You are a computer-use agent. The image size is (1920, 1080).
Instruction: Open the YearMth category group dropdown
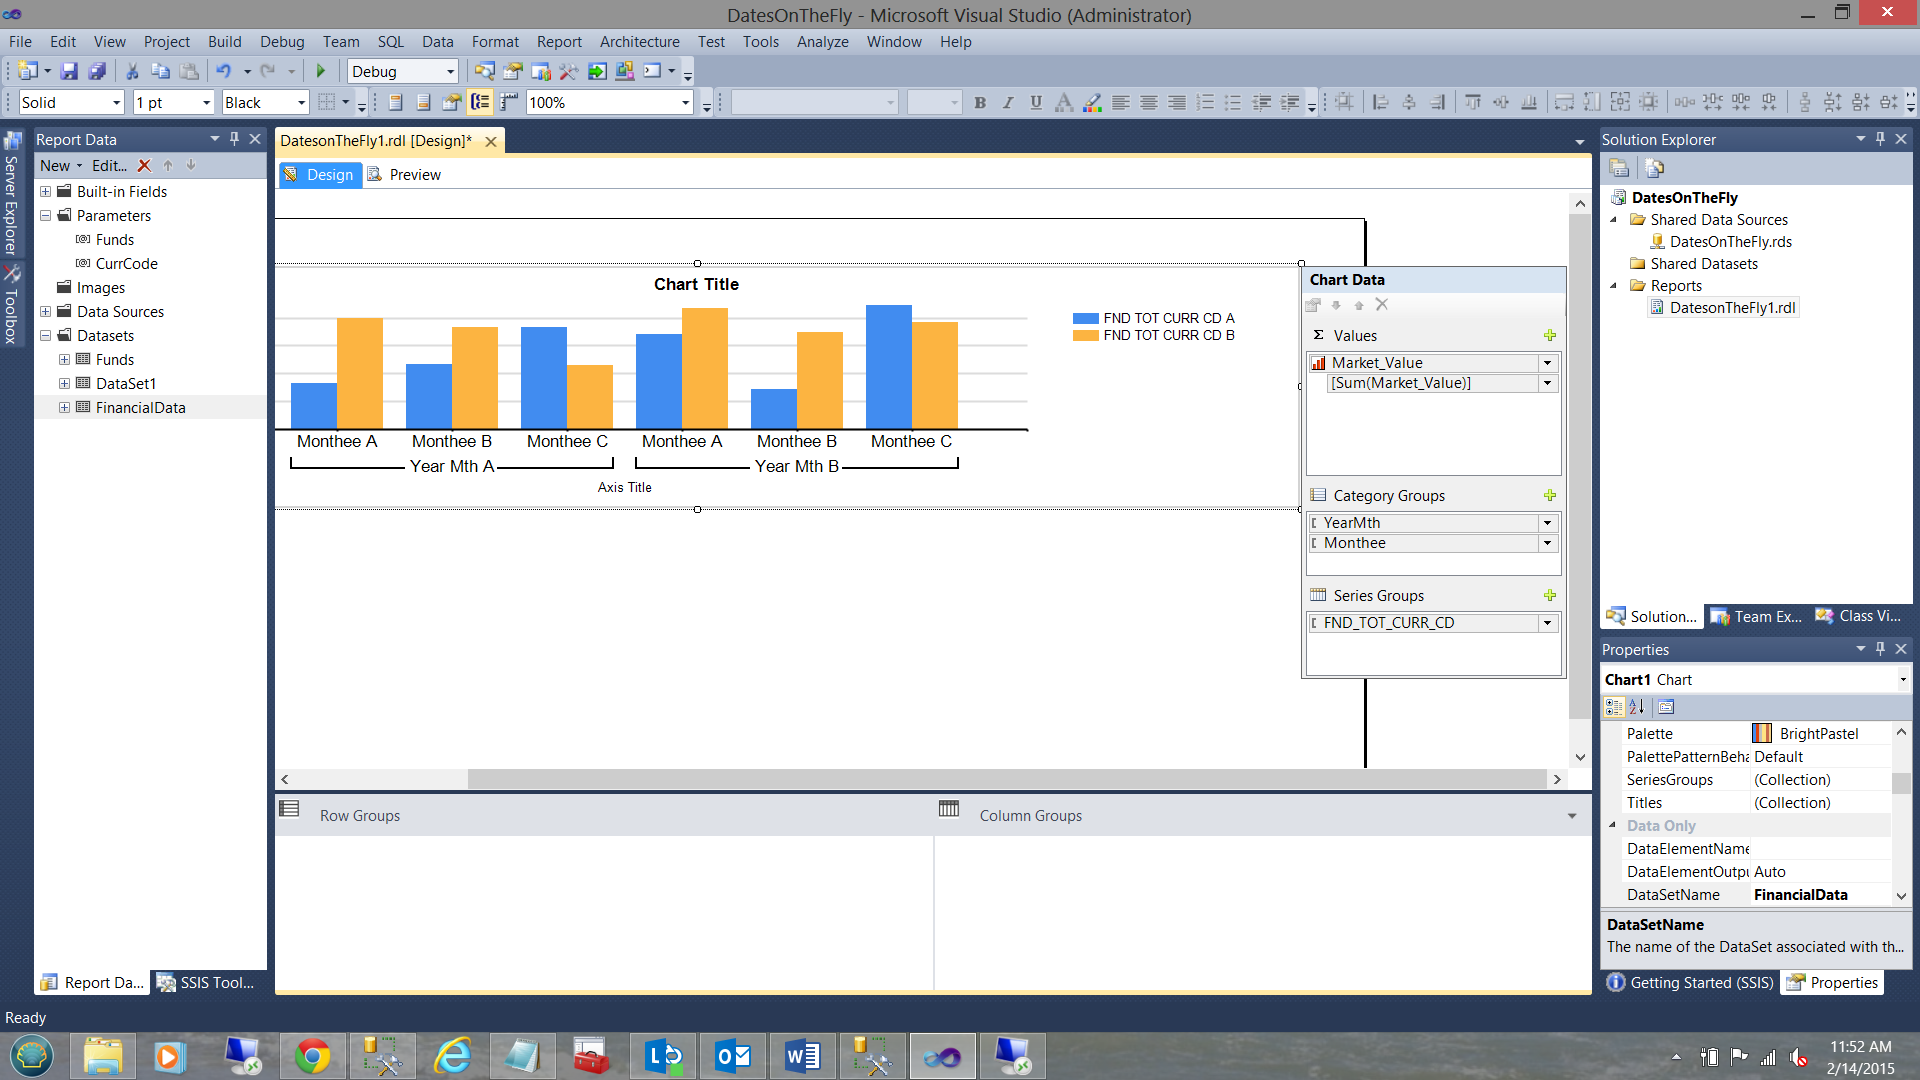1547,523
